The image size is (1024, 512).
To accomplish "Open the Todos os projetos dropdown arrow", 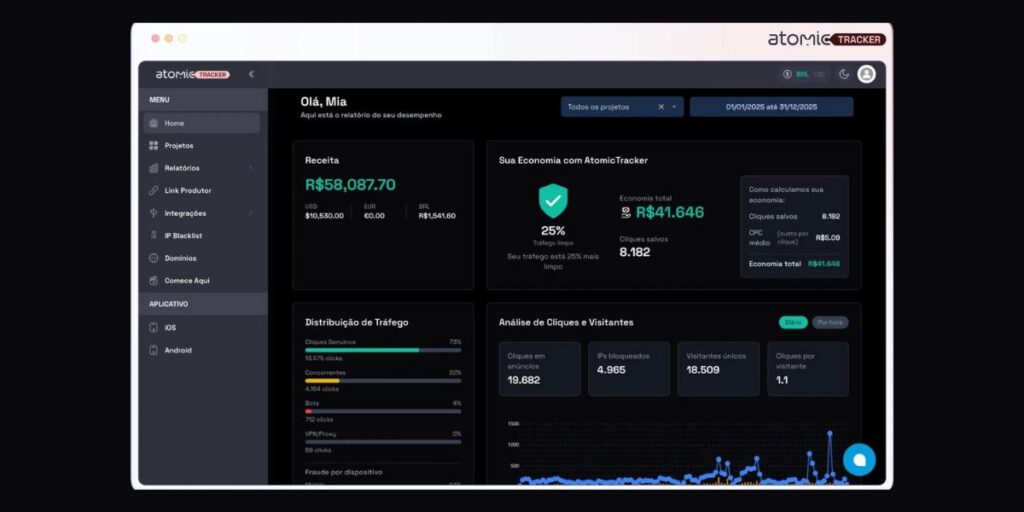I will click(x=675, y=107).
